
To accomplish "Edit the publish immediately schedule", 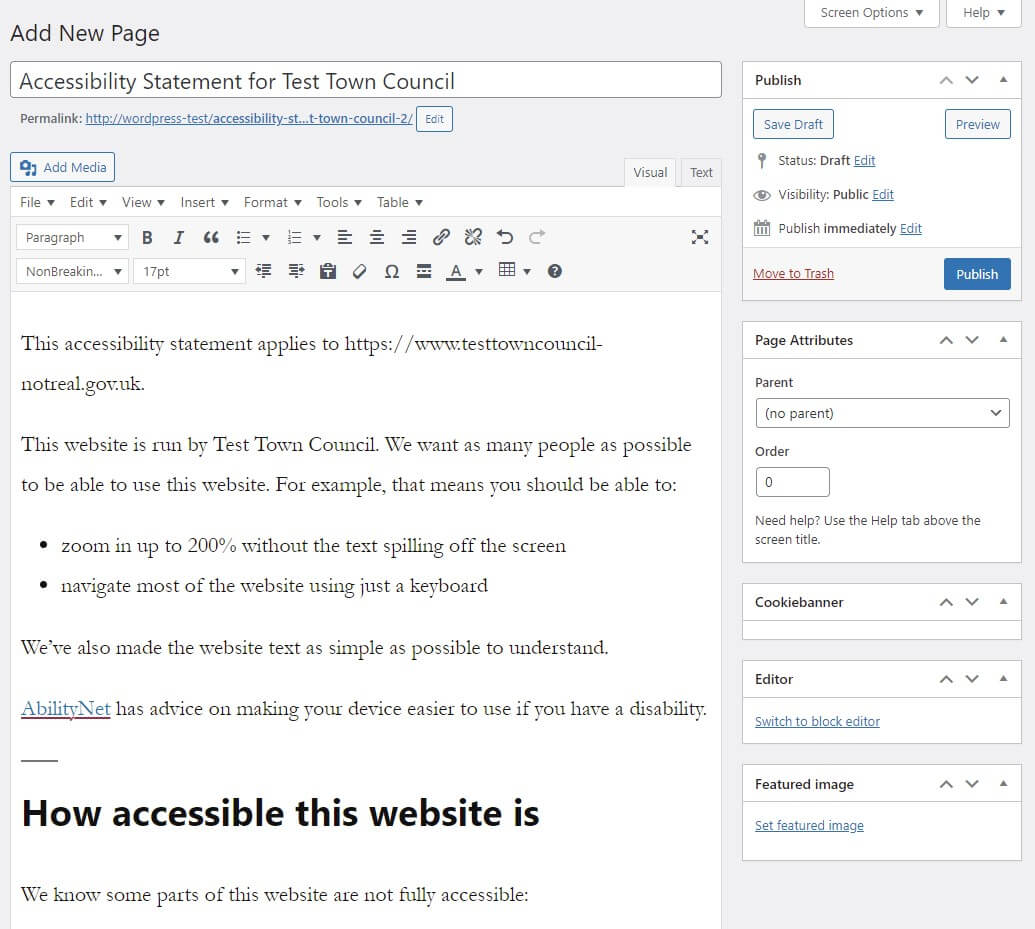I will [910, 228].
